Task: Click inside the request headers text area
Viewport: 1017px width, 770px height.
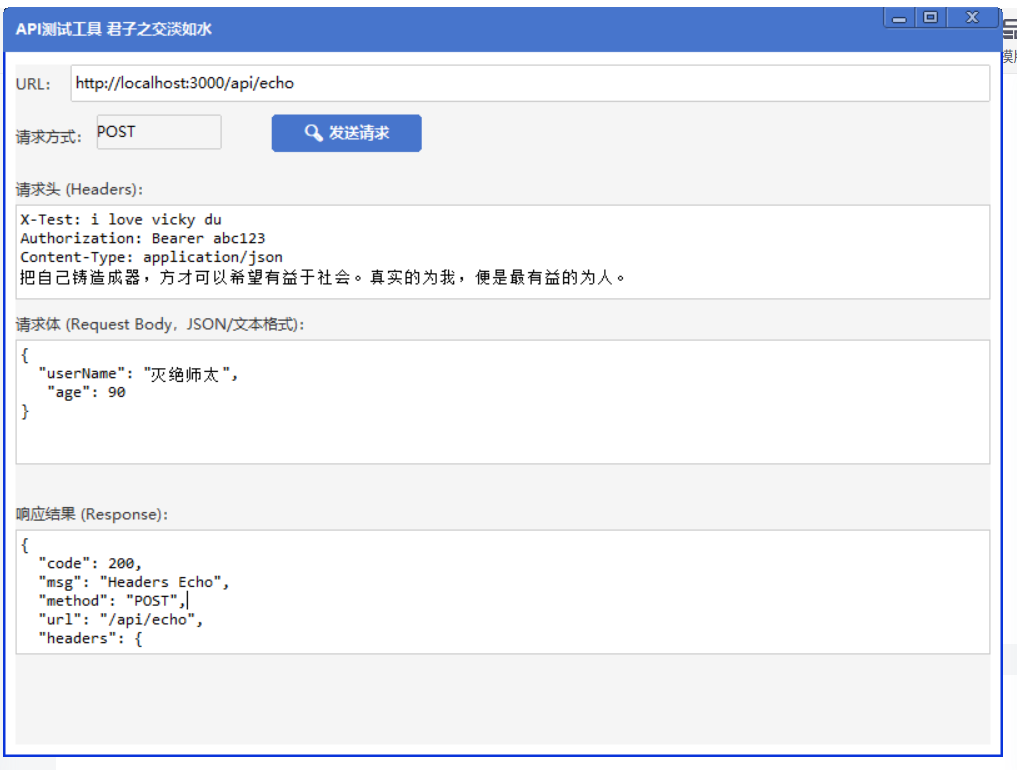Action: tap(503, 252)
